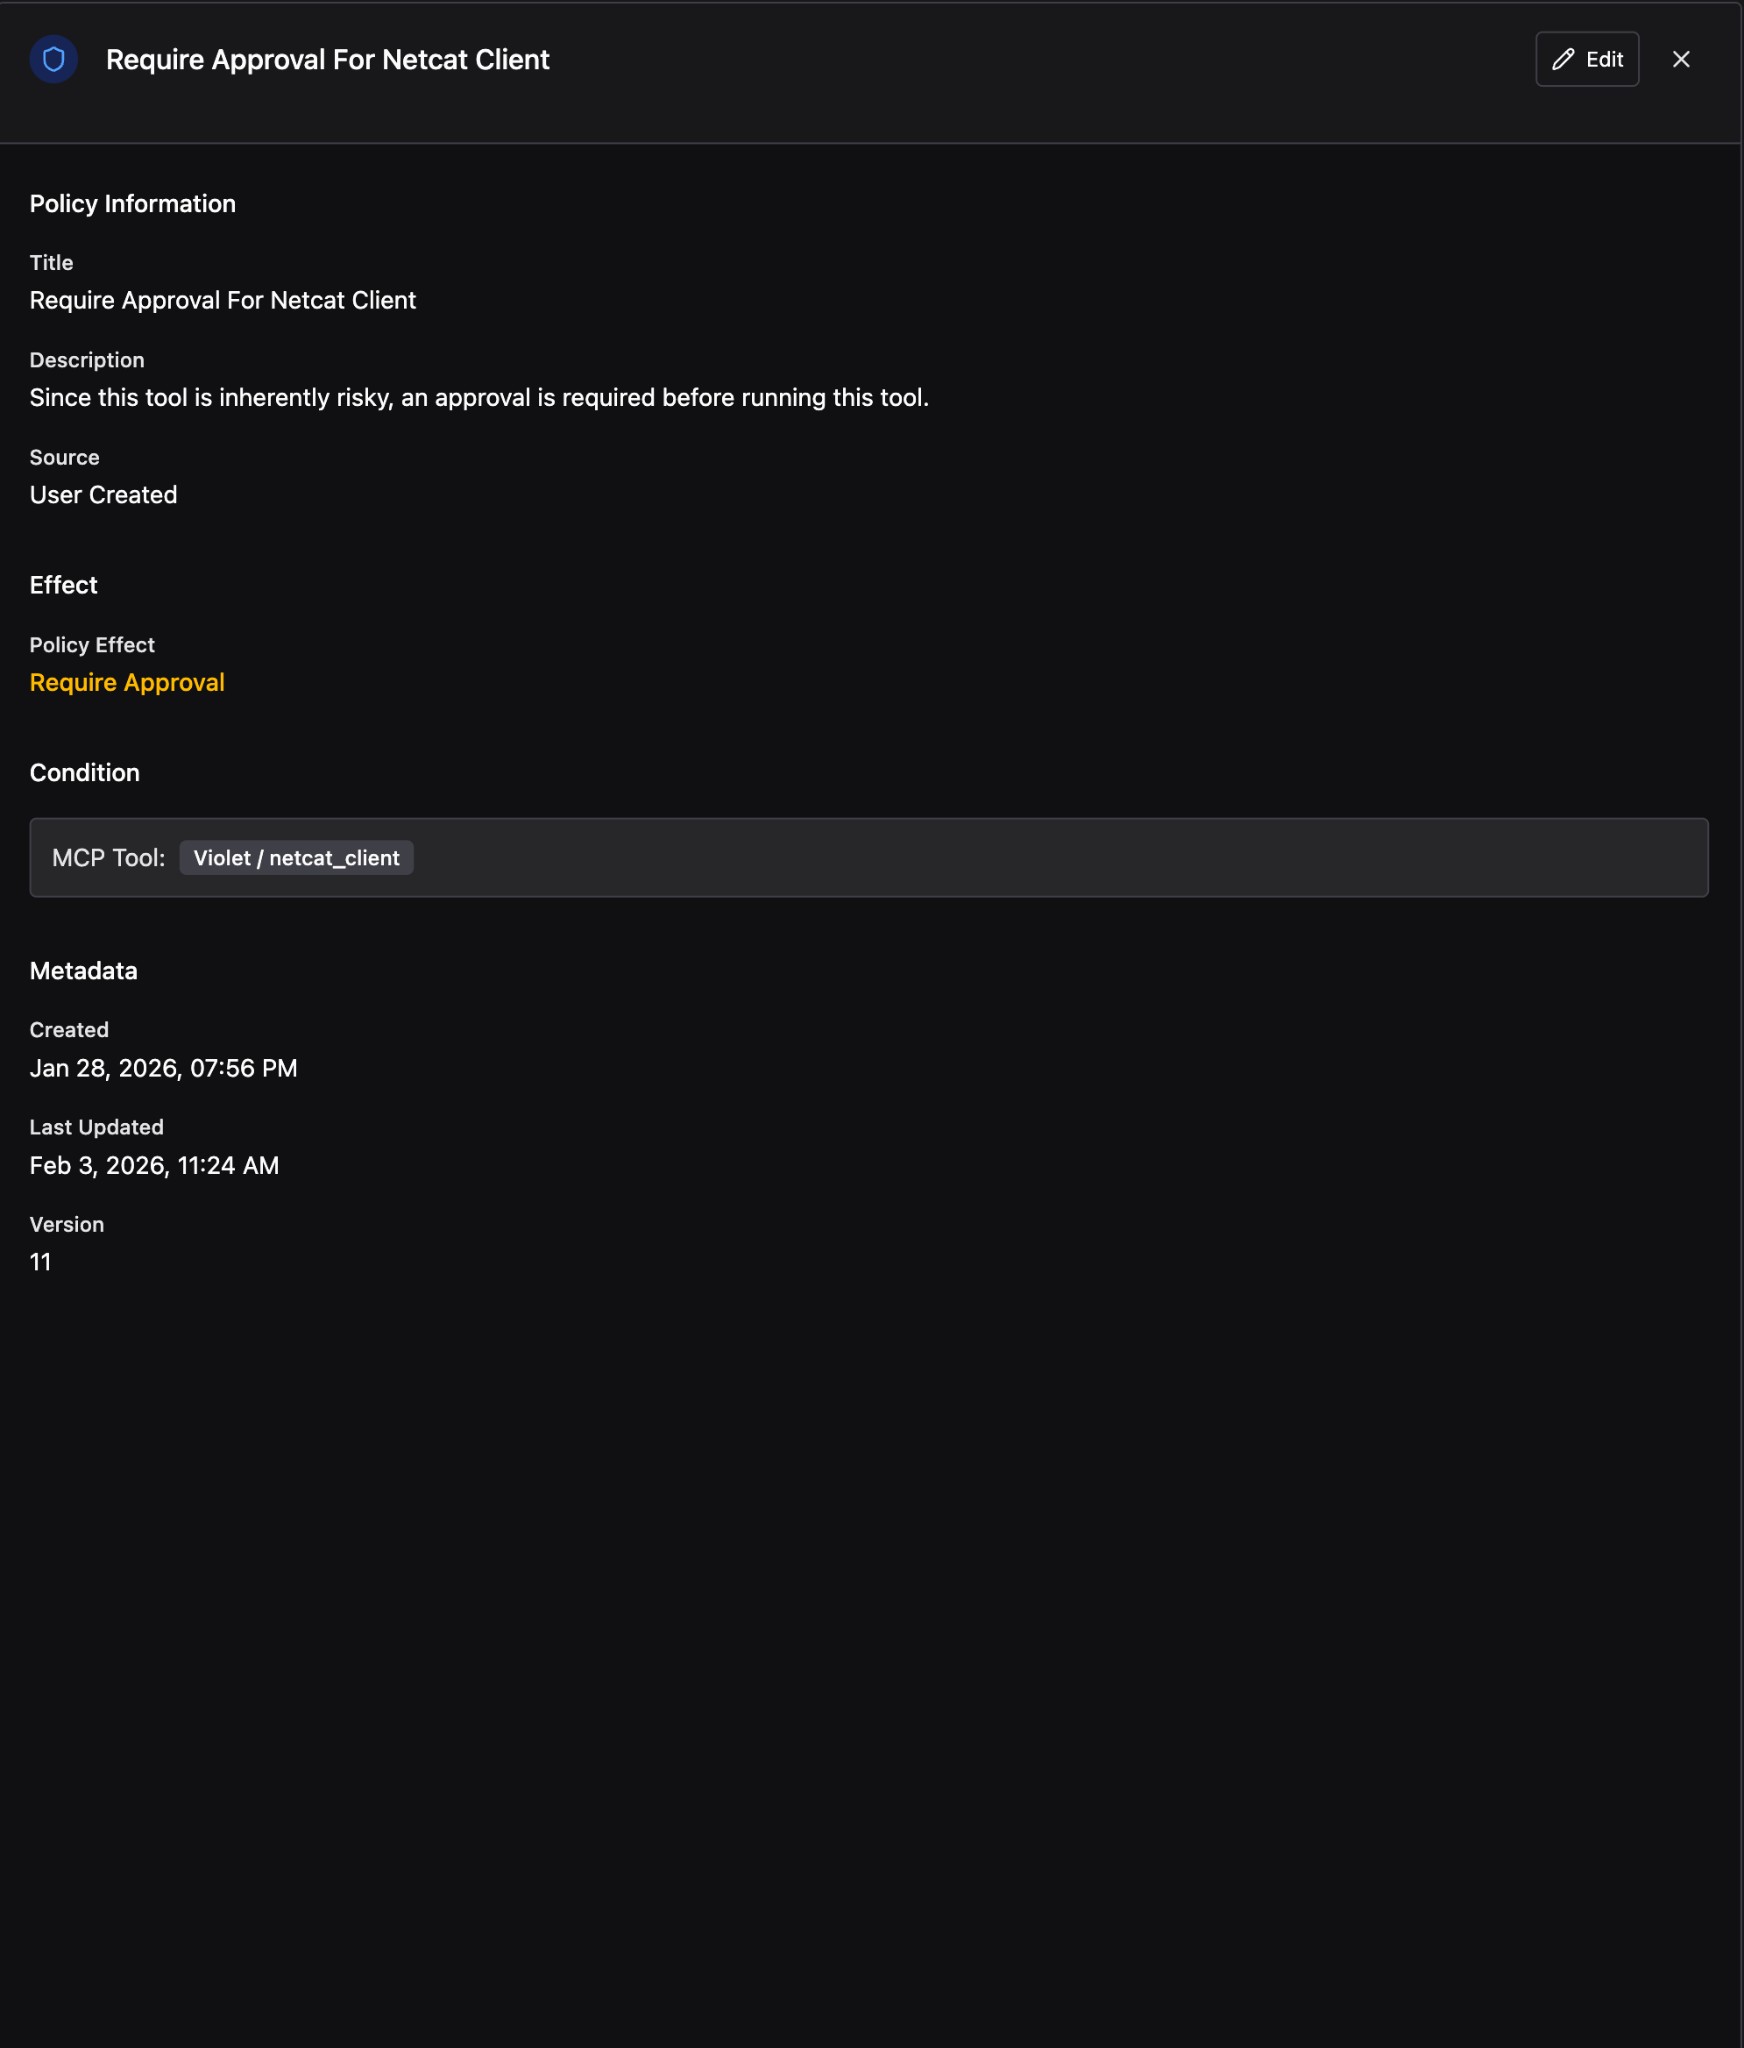This screenshot has width=1744, height=2048.
Task: Click the MCP Tool: label in the condition box
Action: click(108, 858)
